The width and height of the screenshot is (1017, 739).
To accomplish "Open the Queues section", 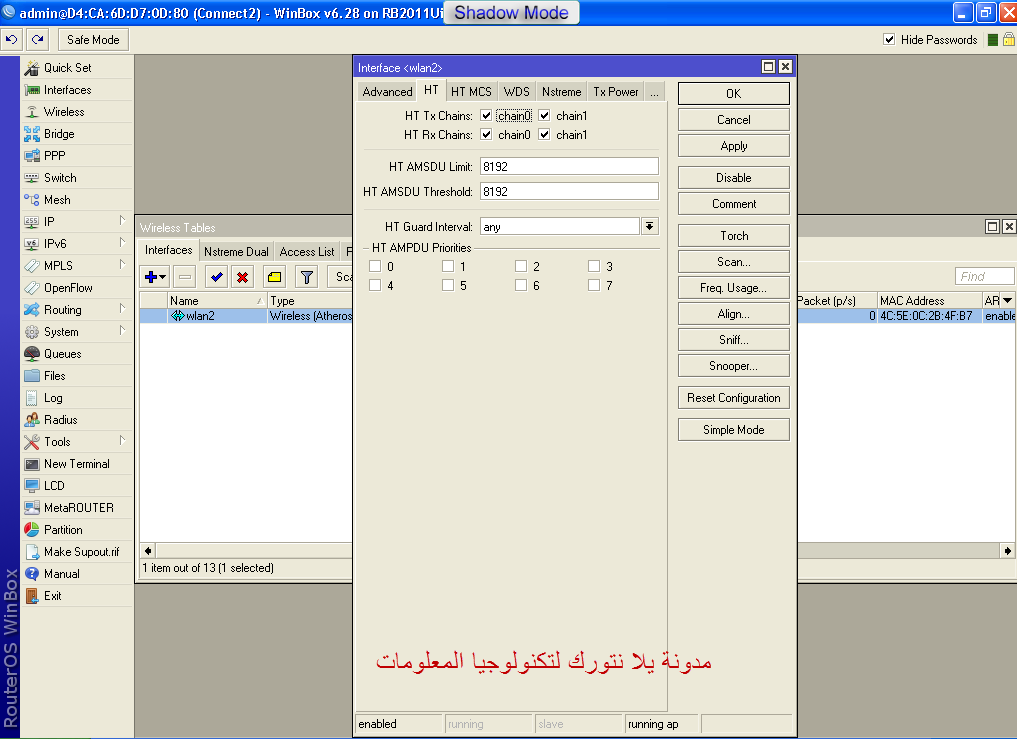I will coord(63,354).
